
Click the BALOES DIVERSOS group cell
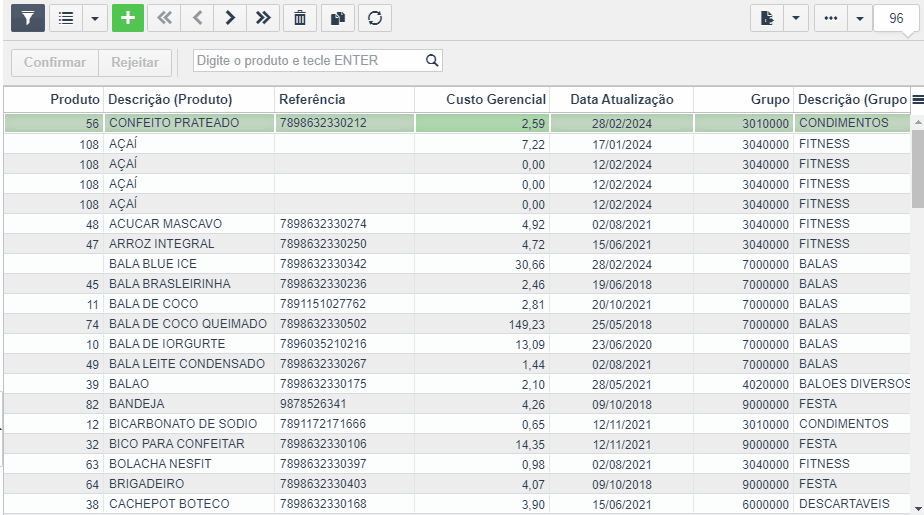click(852, 384)
